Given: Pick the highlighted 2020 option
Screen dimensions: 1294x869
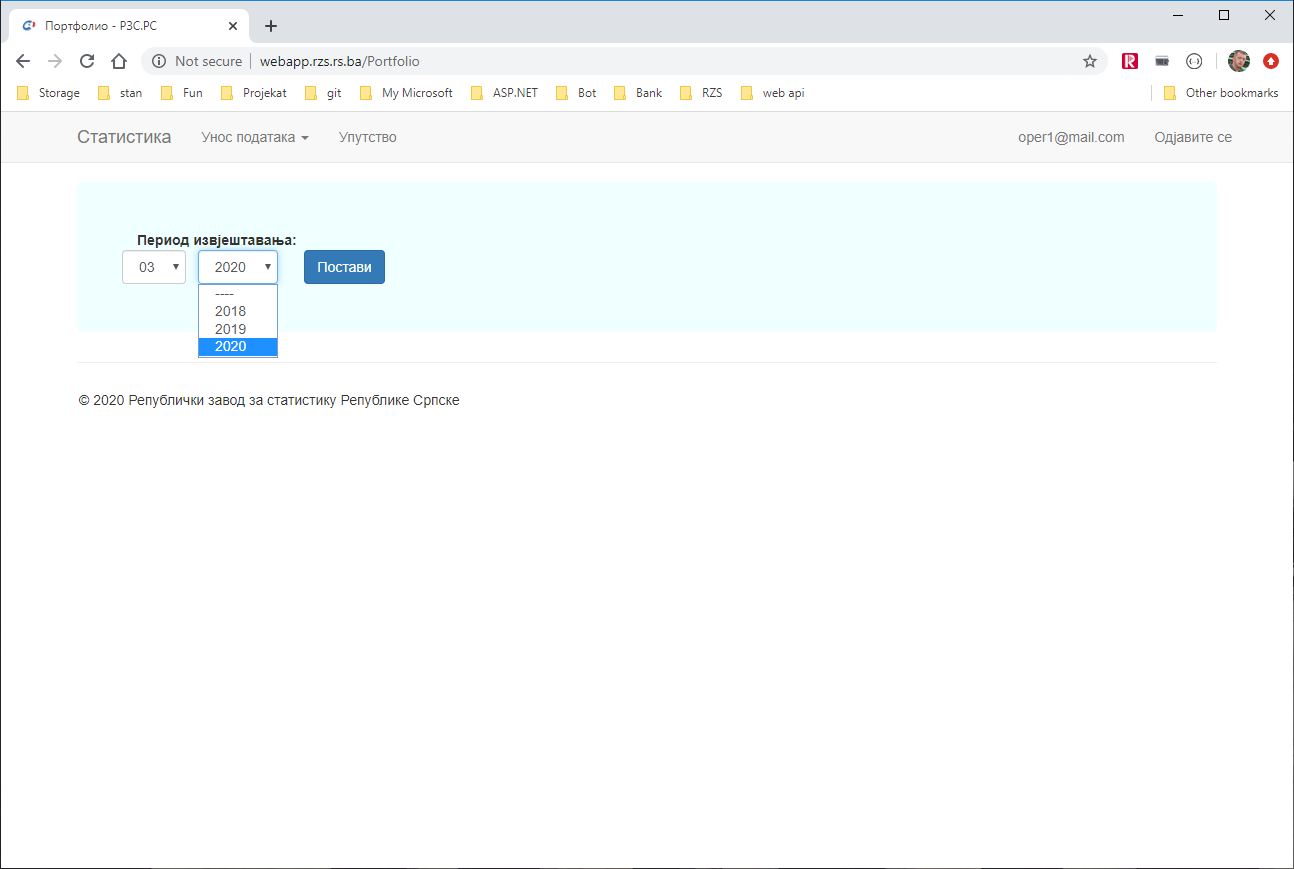Looking at the screenshot, I should coord(231,346).
